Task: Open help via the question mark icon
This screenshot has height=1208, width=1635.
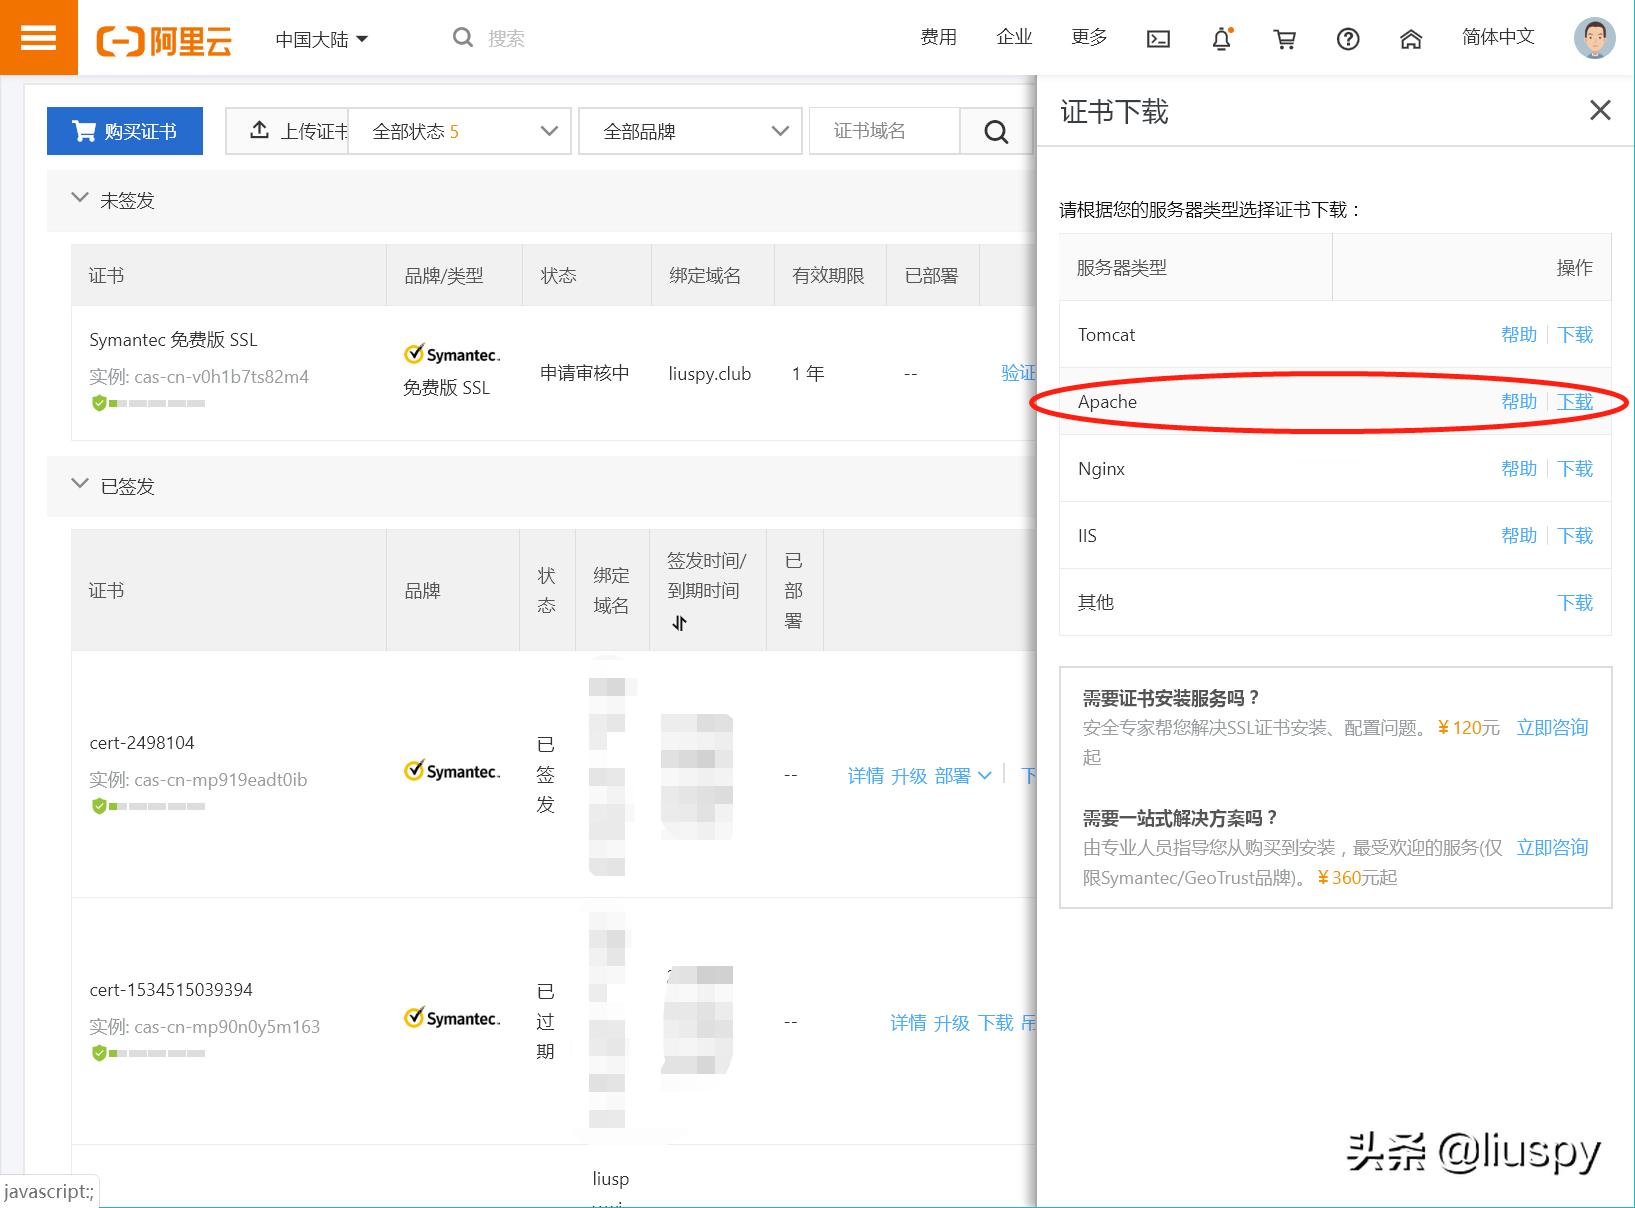Action: [x=1348, y=38]
